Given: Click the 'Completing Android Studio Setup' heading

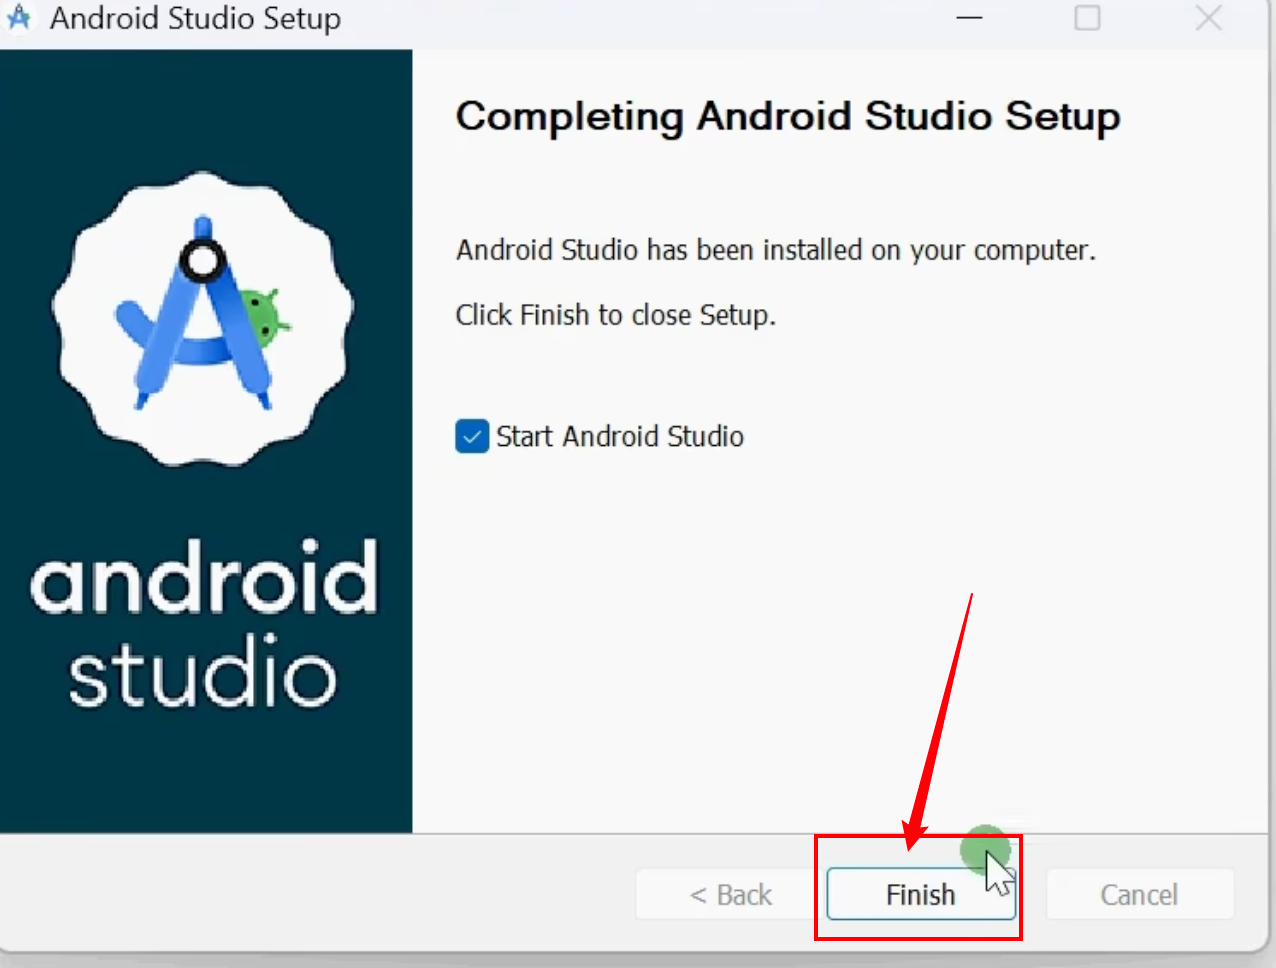Looking at the screenshot, I should coord(788,116).
